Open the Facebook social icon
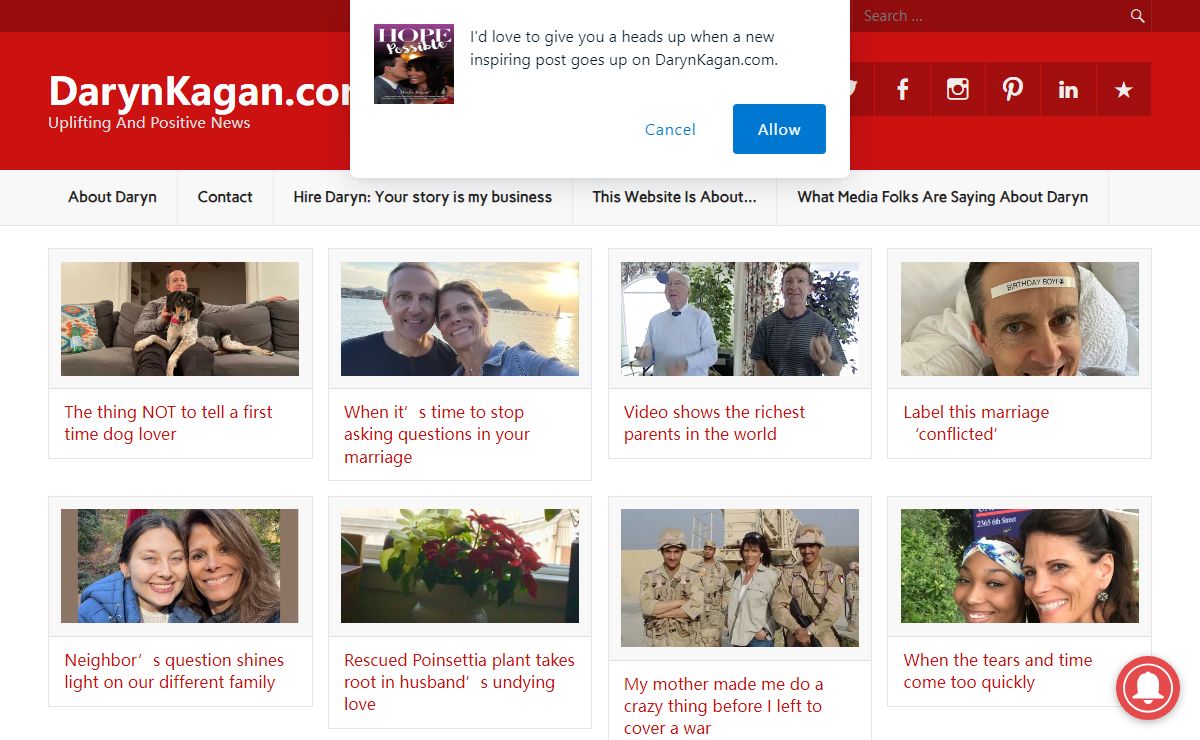Image resolution: width=1200 pixels, height=740 pixels. tap(902, 90)
